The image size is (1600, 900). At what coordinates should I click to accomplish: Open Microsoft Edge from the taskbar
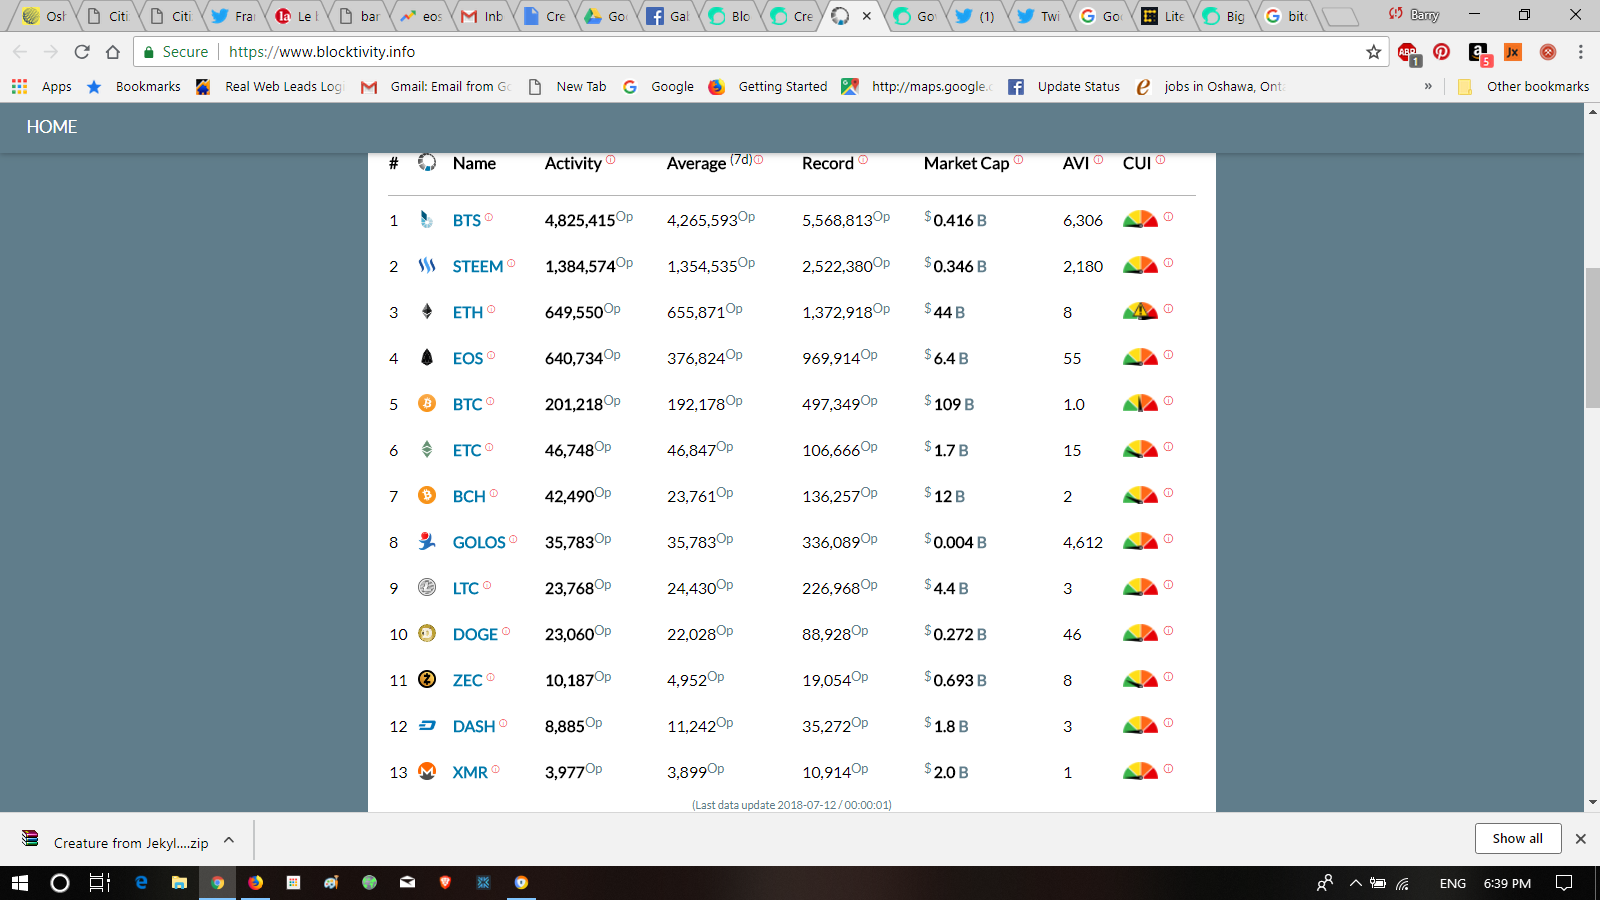141,882
